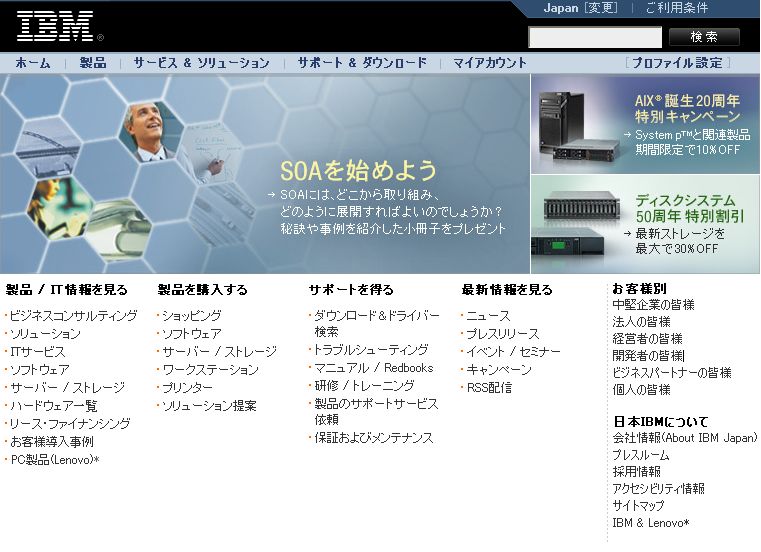Open the RSS配信 link

(x=489, y=388)
